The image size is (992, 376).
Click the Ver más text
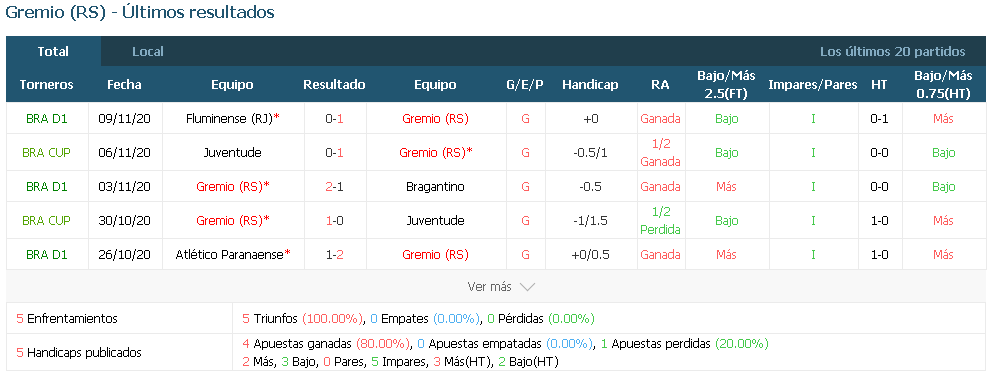489,287
